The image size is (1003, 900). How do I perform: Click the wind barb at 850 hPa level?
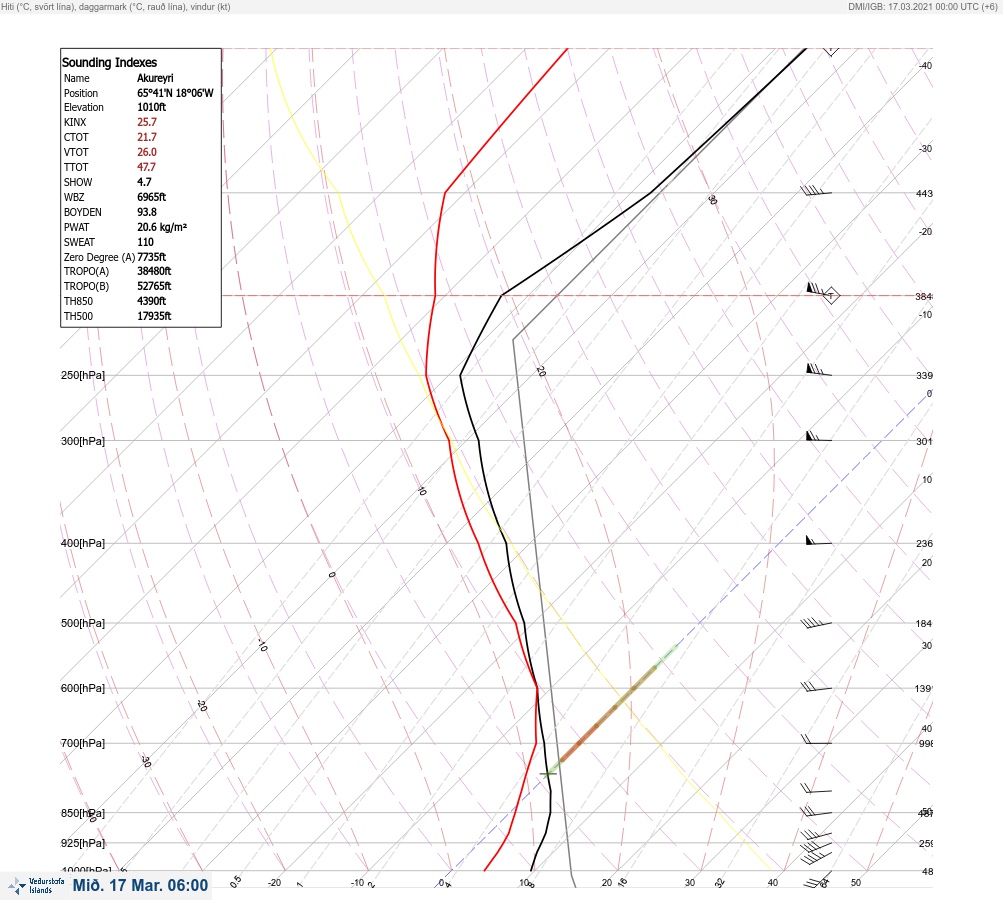click(x=816, y=812)
